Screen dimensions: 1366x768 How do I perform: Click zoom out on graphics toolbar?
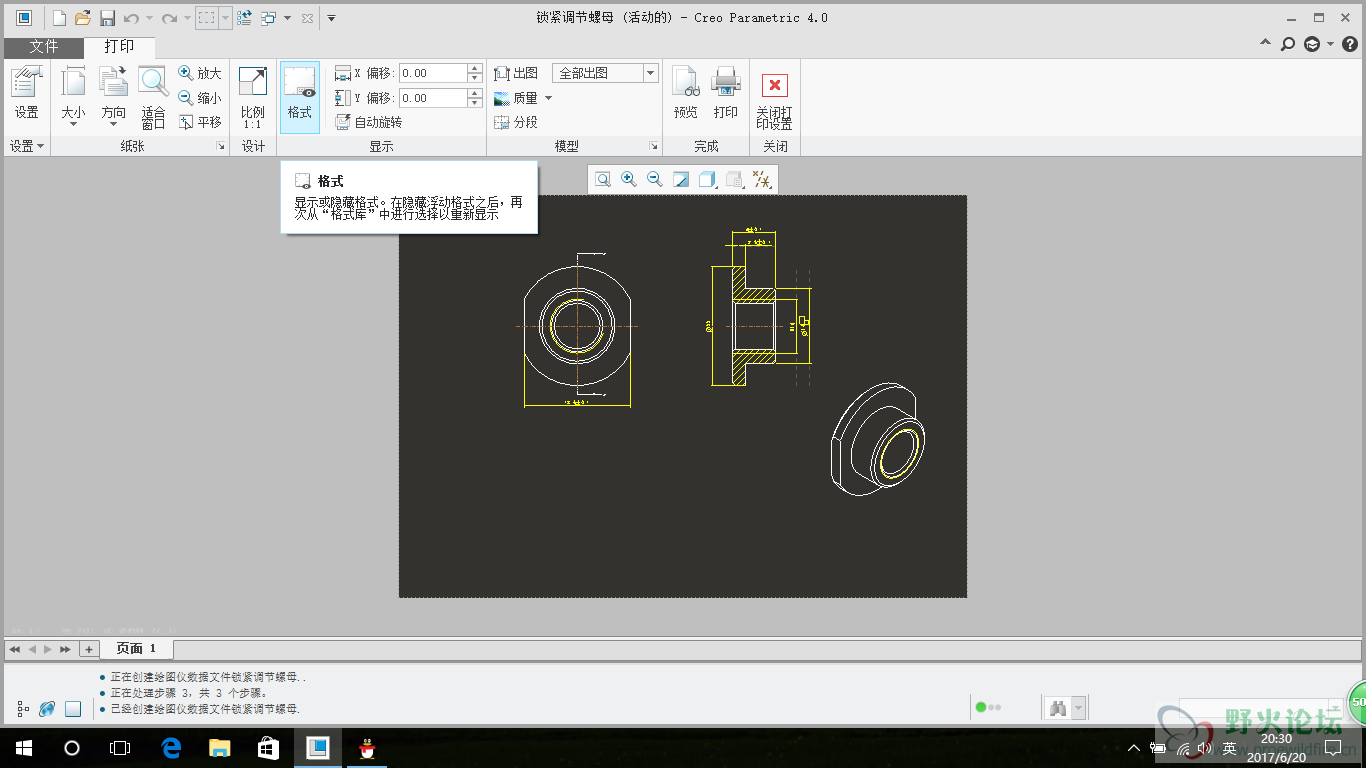(655, 179)
